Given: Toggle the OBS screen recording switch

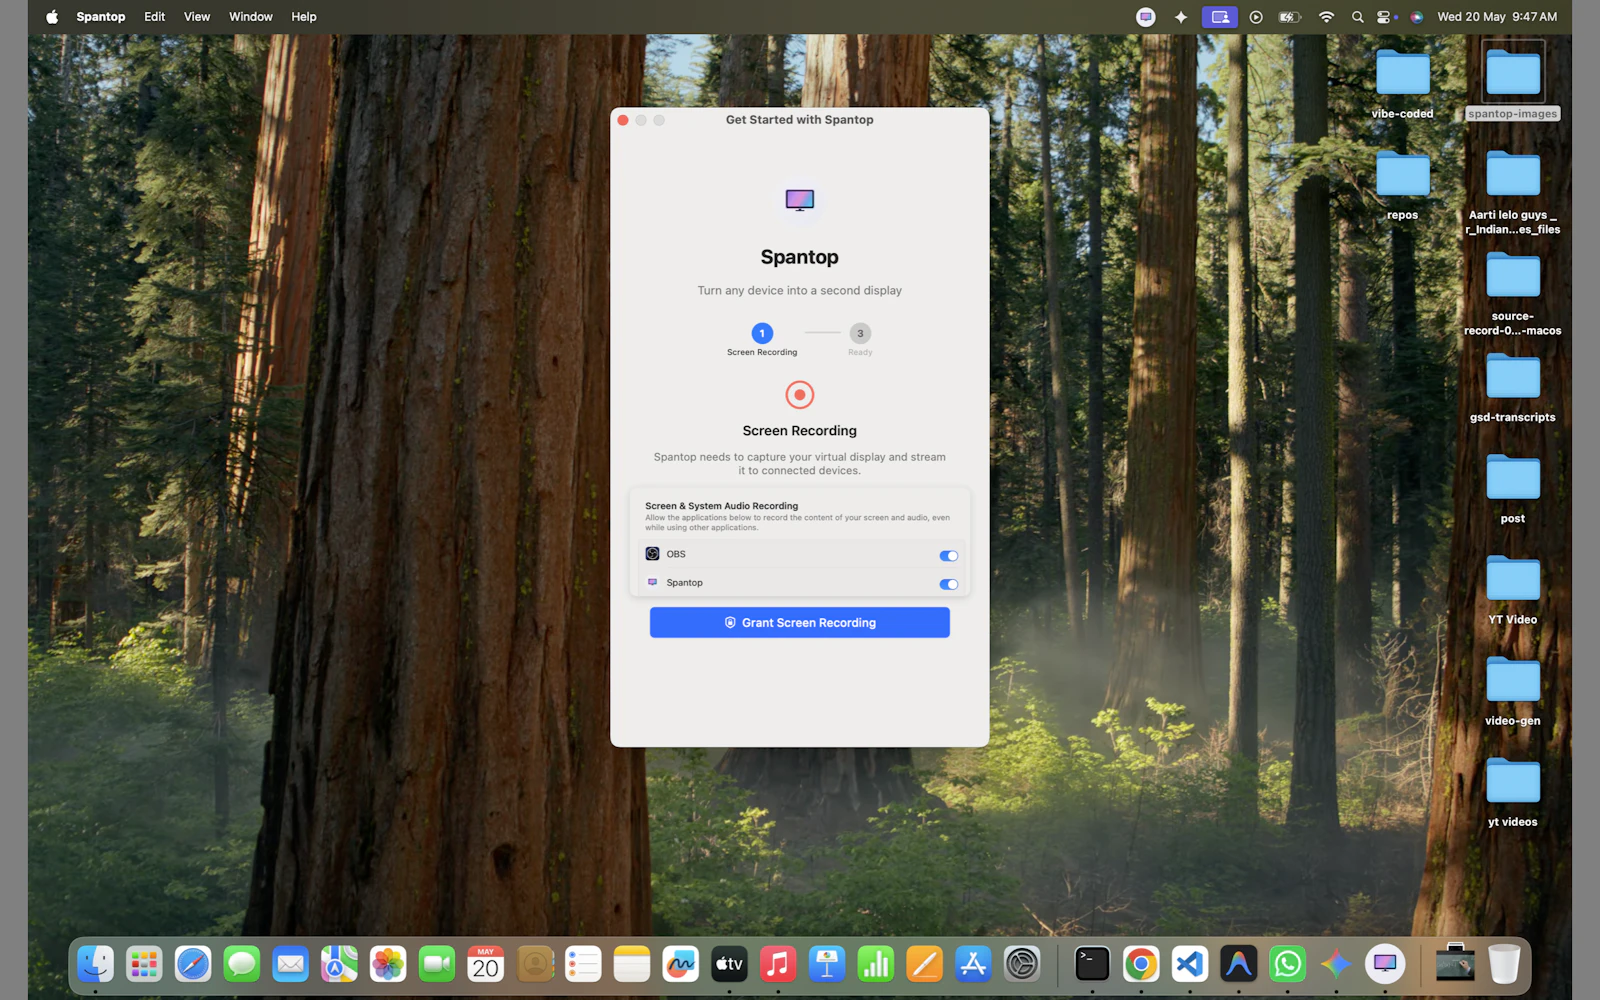Looking at the screenshot, I should tap(948, 556).
